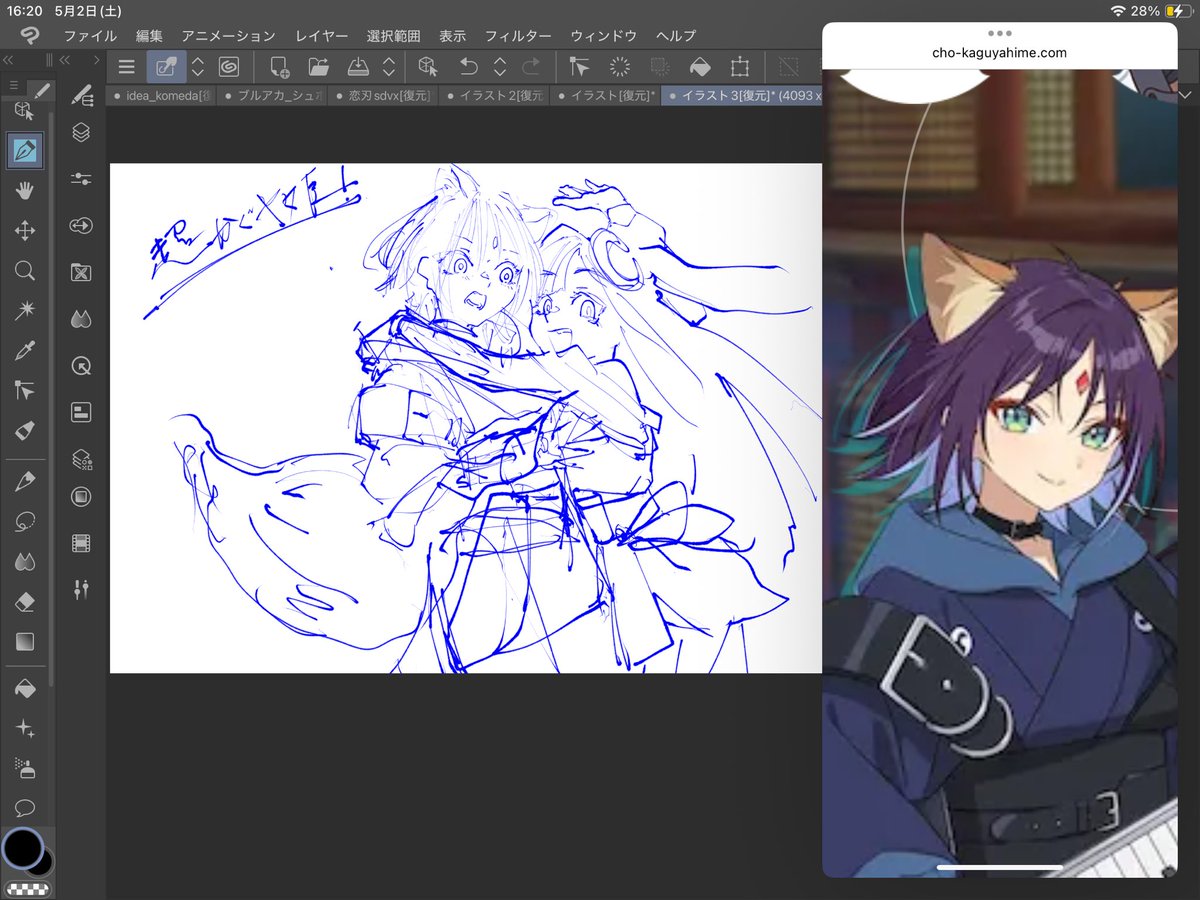Select transparent checkered color

click(x=28, y=889)
